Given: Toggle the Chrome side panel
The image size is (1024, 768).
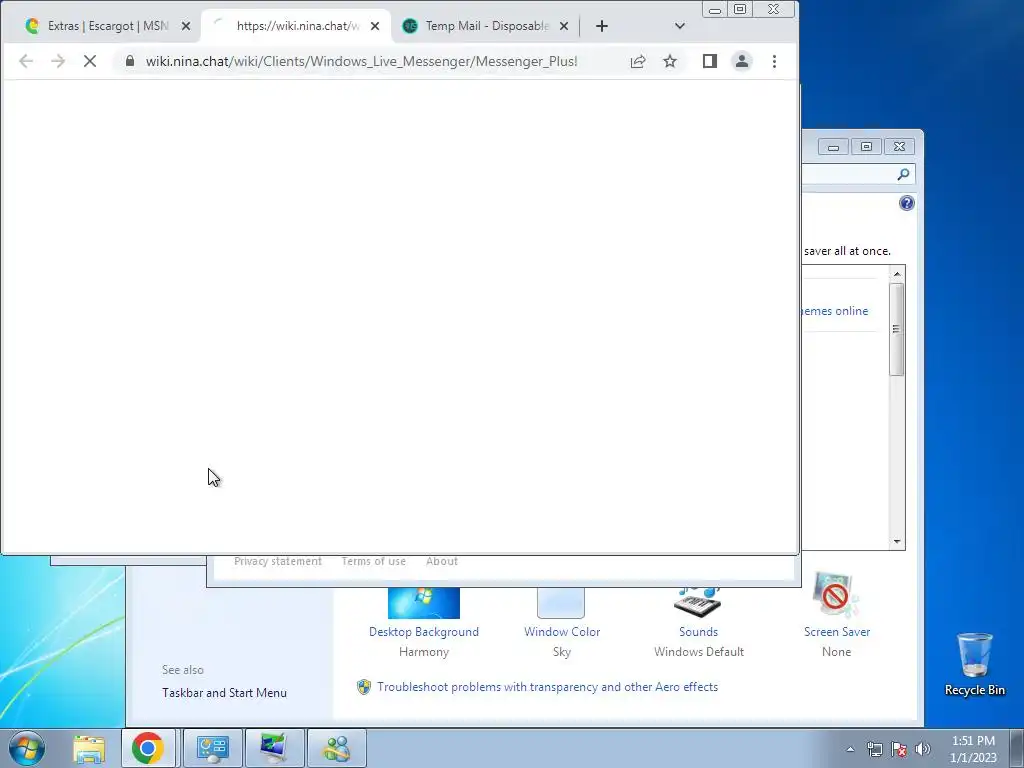Looking at the screenshot, I should click(x=710, y=61).
